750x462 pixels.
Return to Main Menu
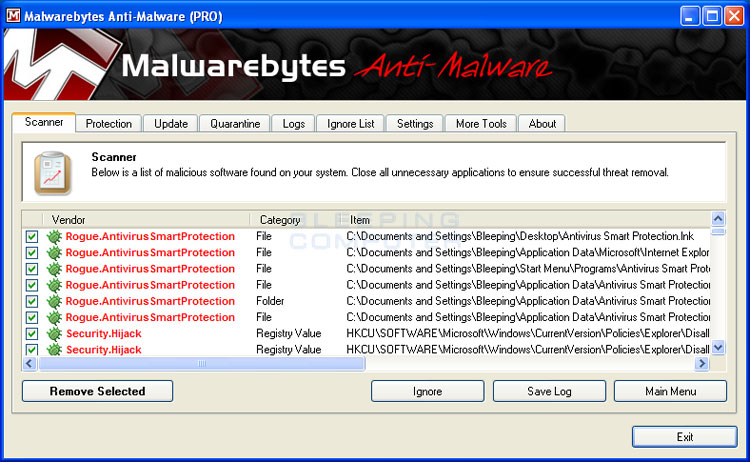click(x=670, y=391)
